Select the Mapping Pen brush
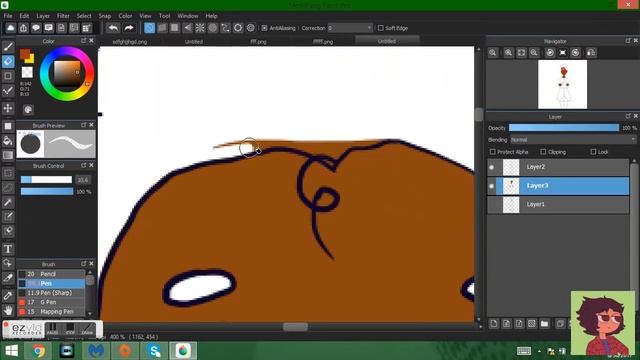640x360 pixels. [x=51, y=311]
